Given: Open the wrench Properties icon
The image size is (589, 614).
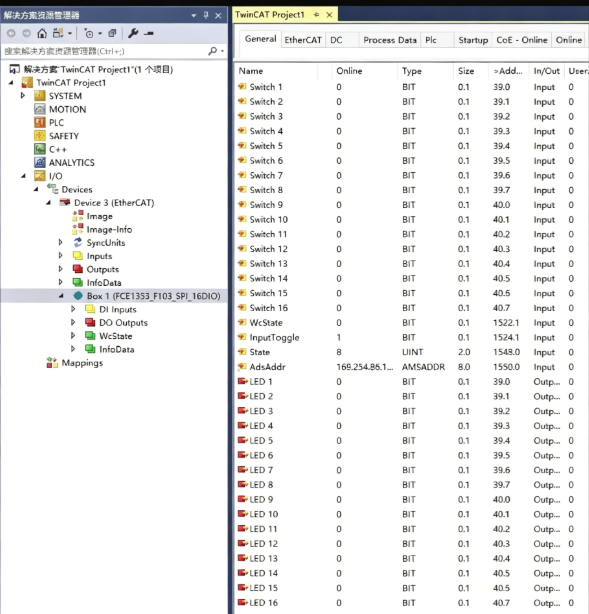Looking at the screenshot, I should point(133,33).
